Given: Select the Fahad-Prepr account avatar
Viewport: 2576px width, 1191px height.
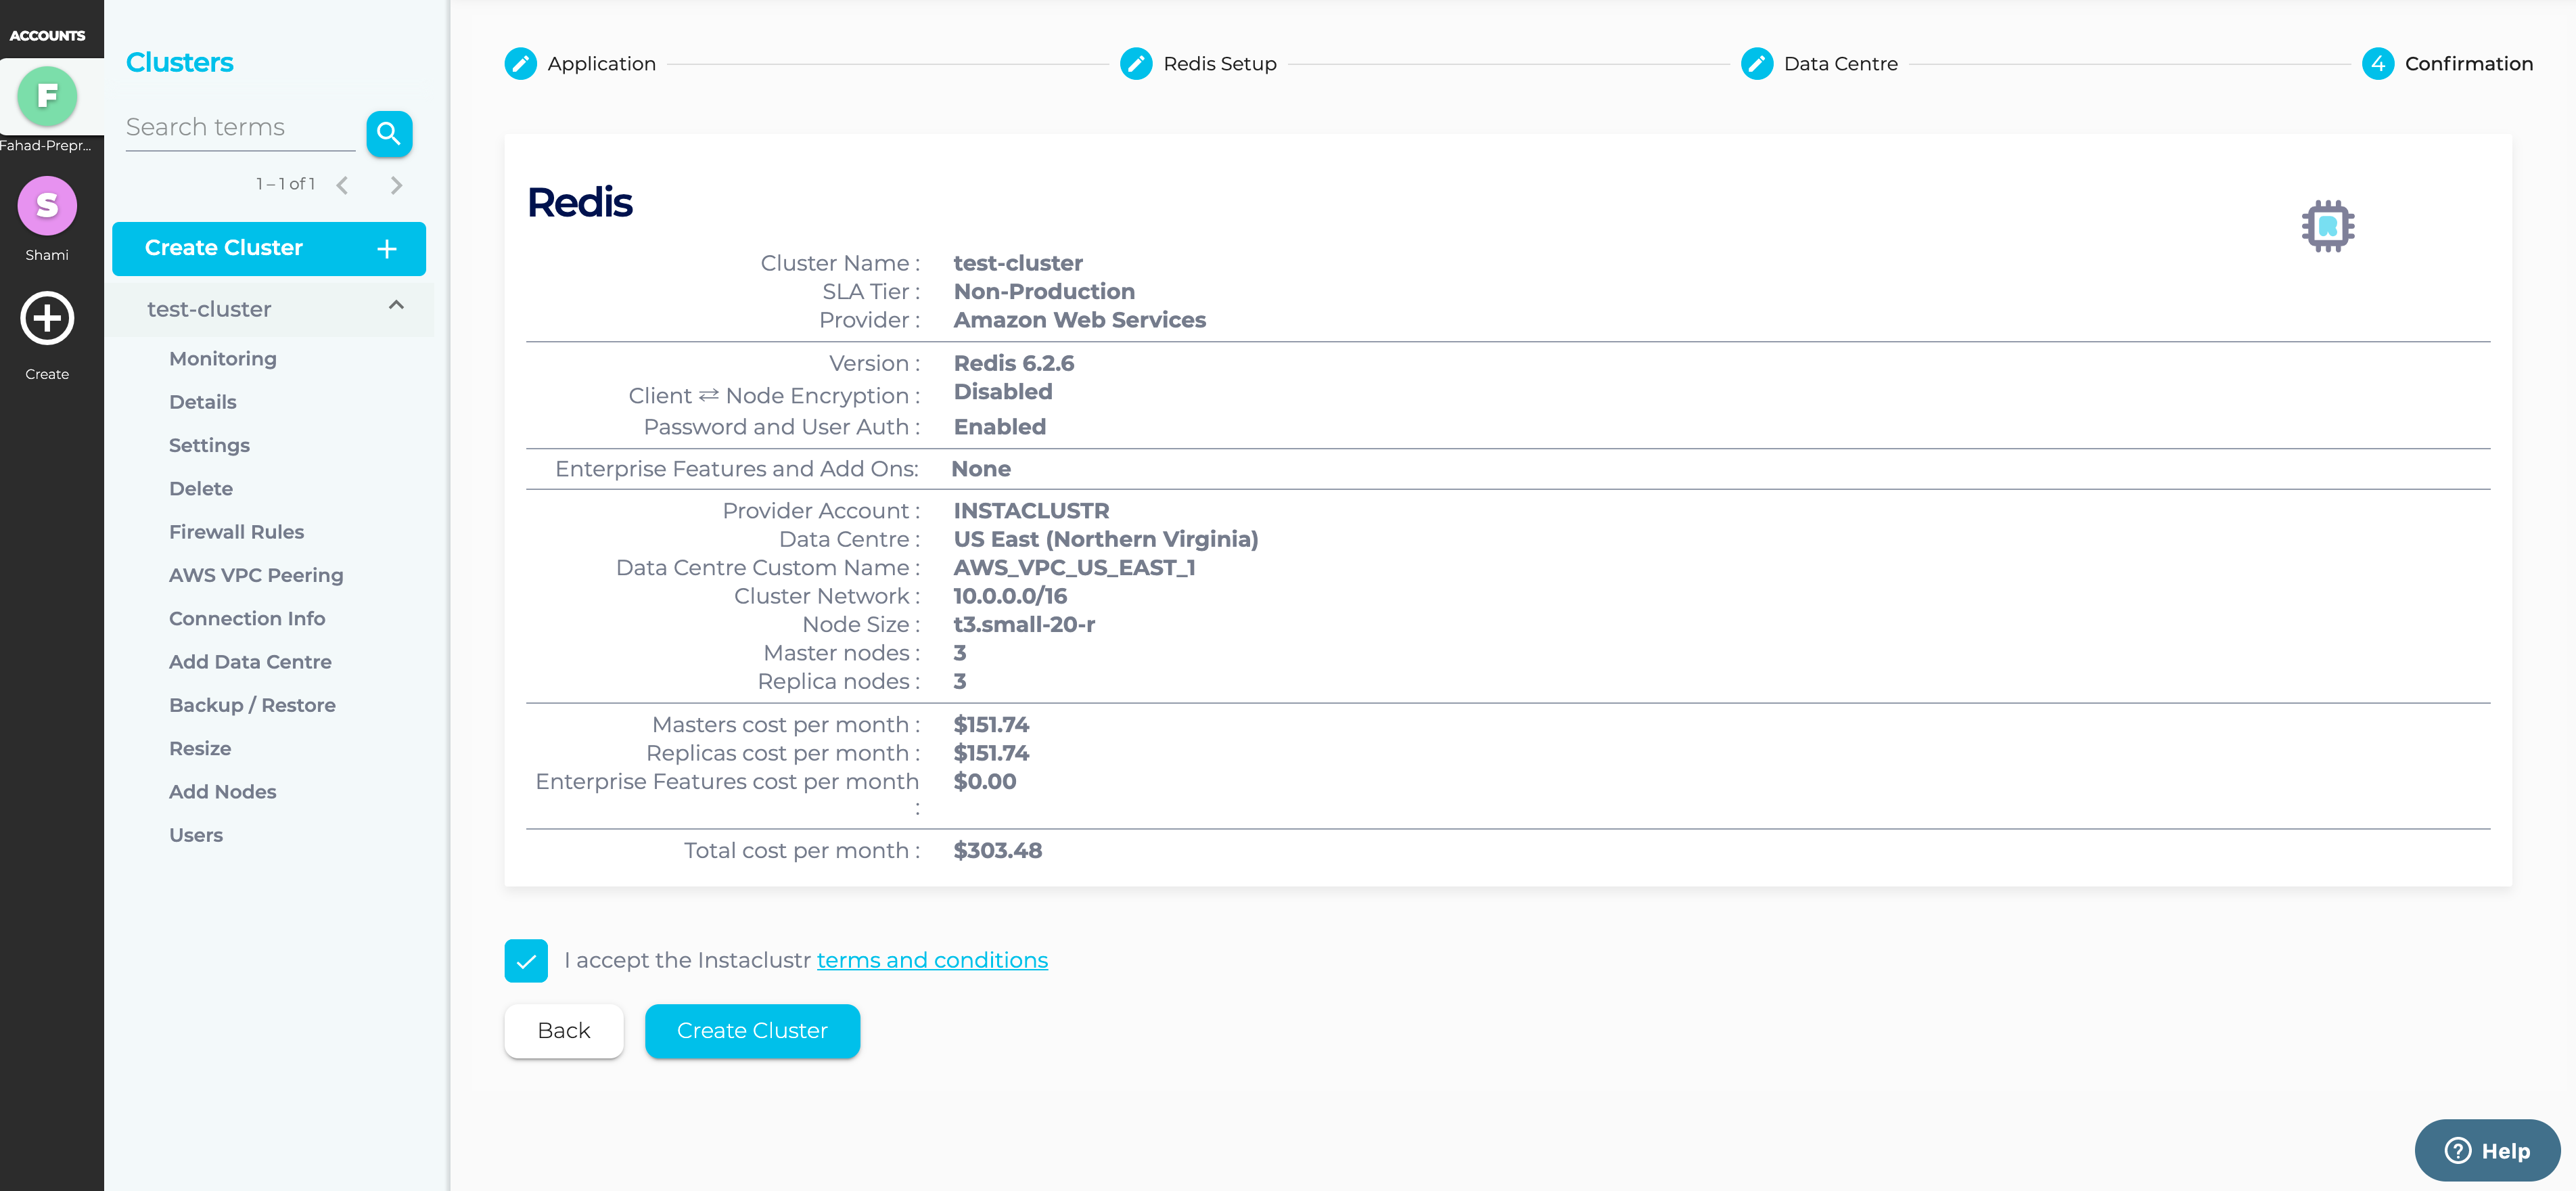Looking at the screenshot, I should pyautogui.click(x=47, y=96).
